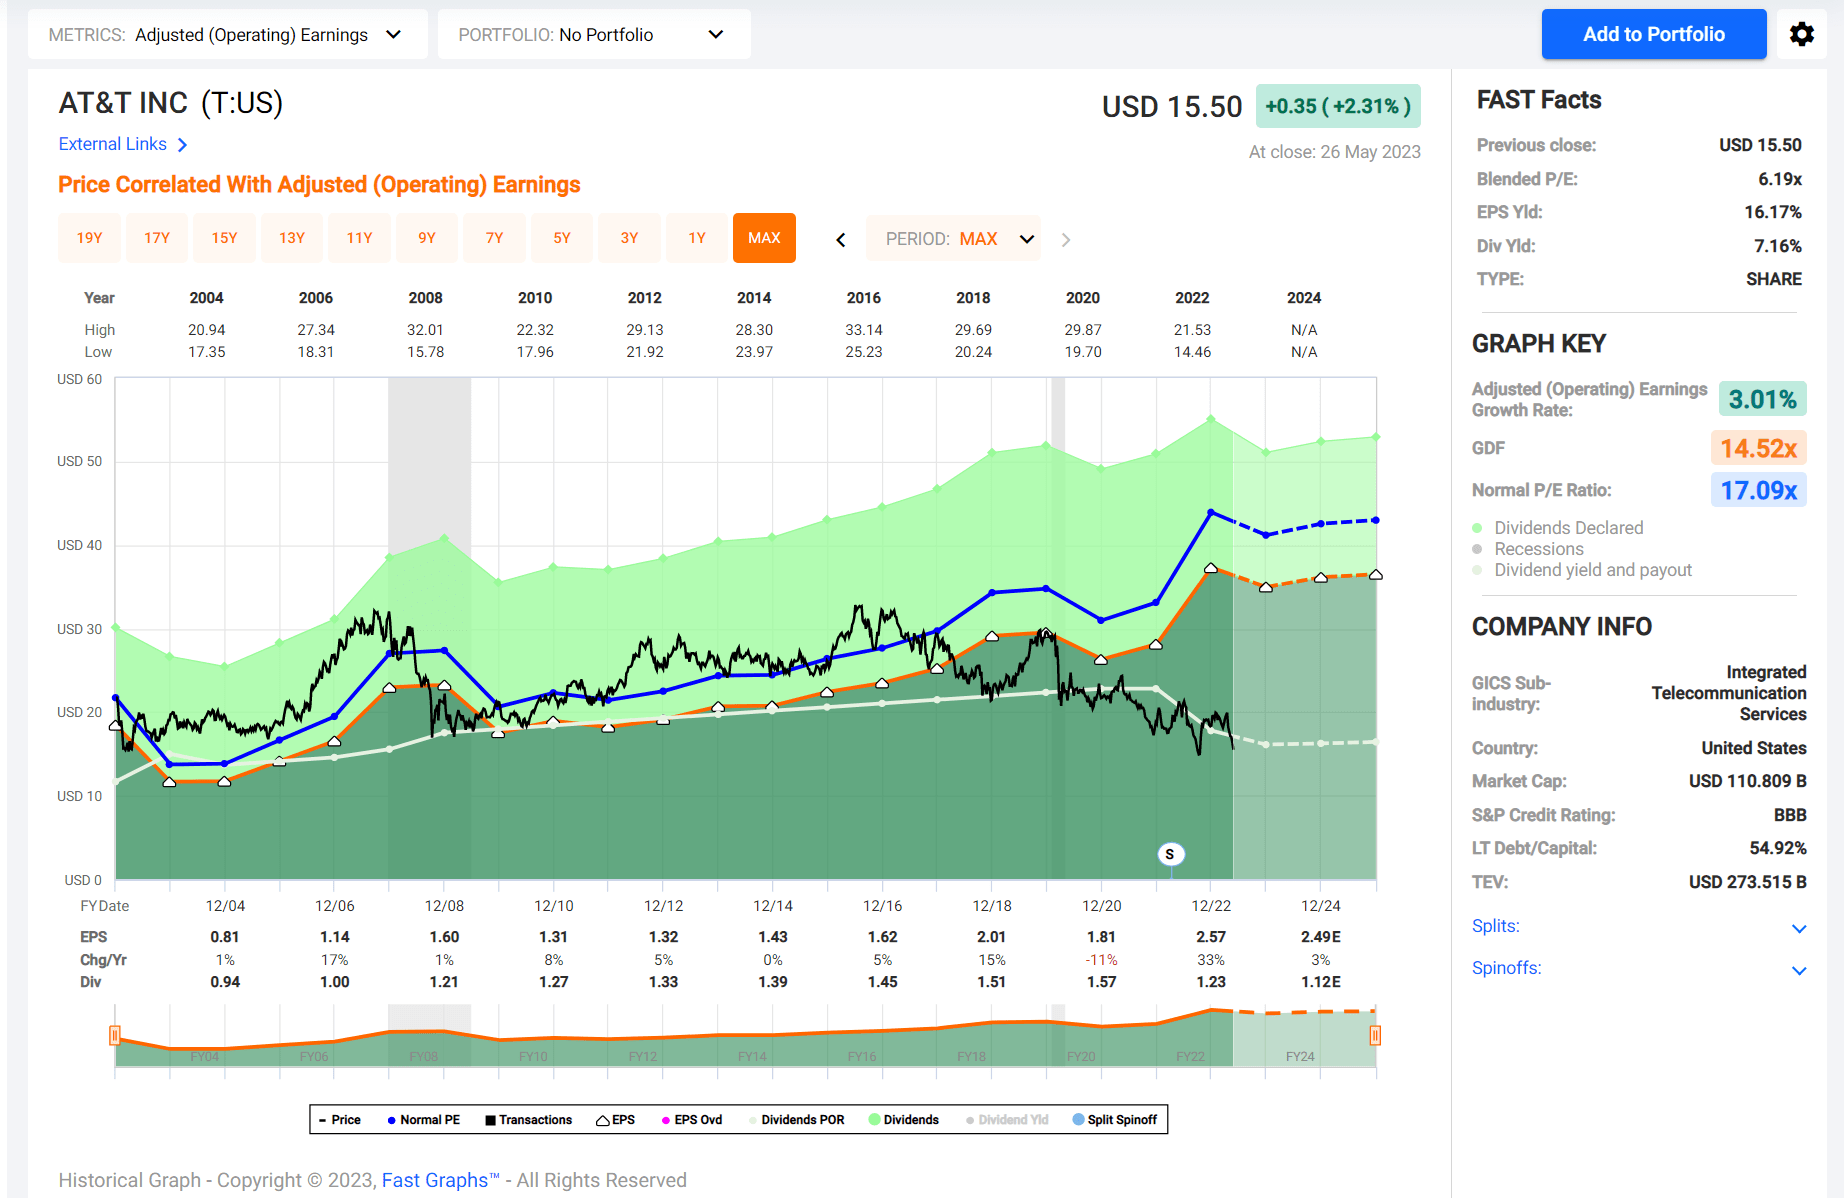Click the next period right arrow
The image size is (1844, 1198).
(x=1066, y=240)
